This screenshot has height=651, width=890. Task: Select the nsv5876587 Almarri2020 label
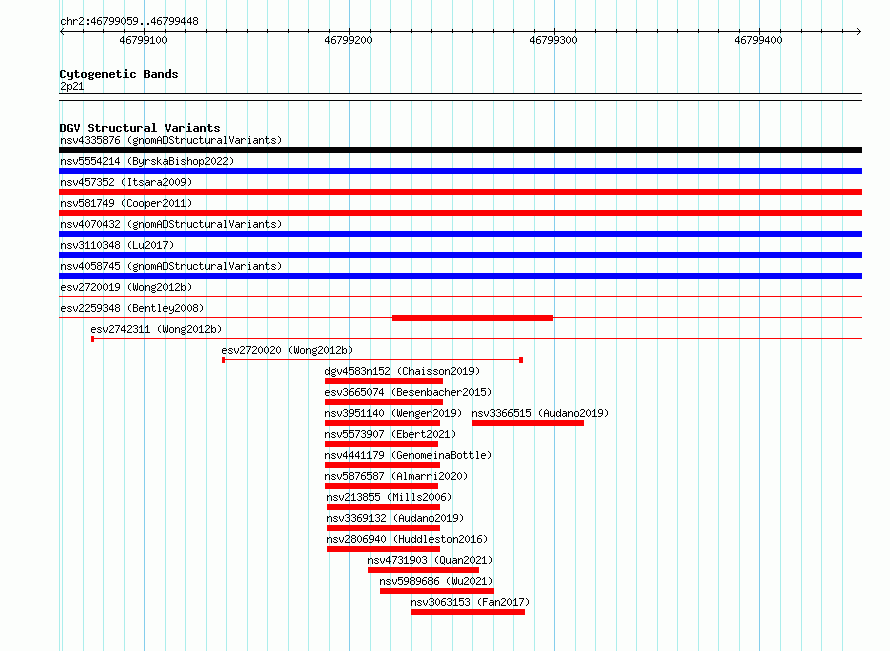tap(396, 476)
